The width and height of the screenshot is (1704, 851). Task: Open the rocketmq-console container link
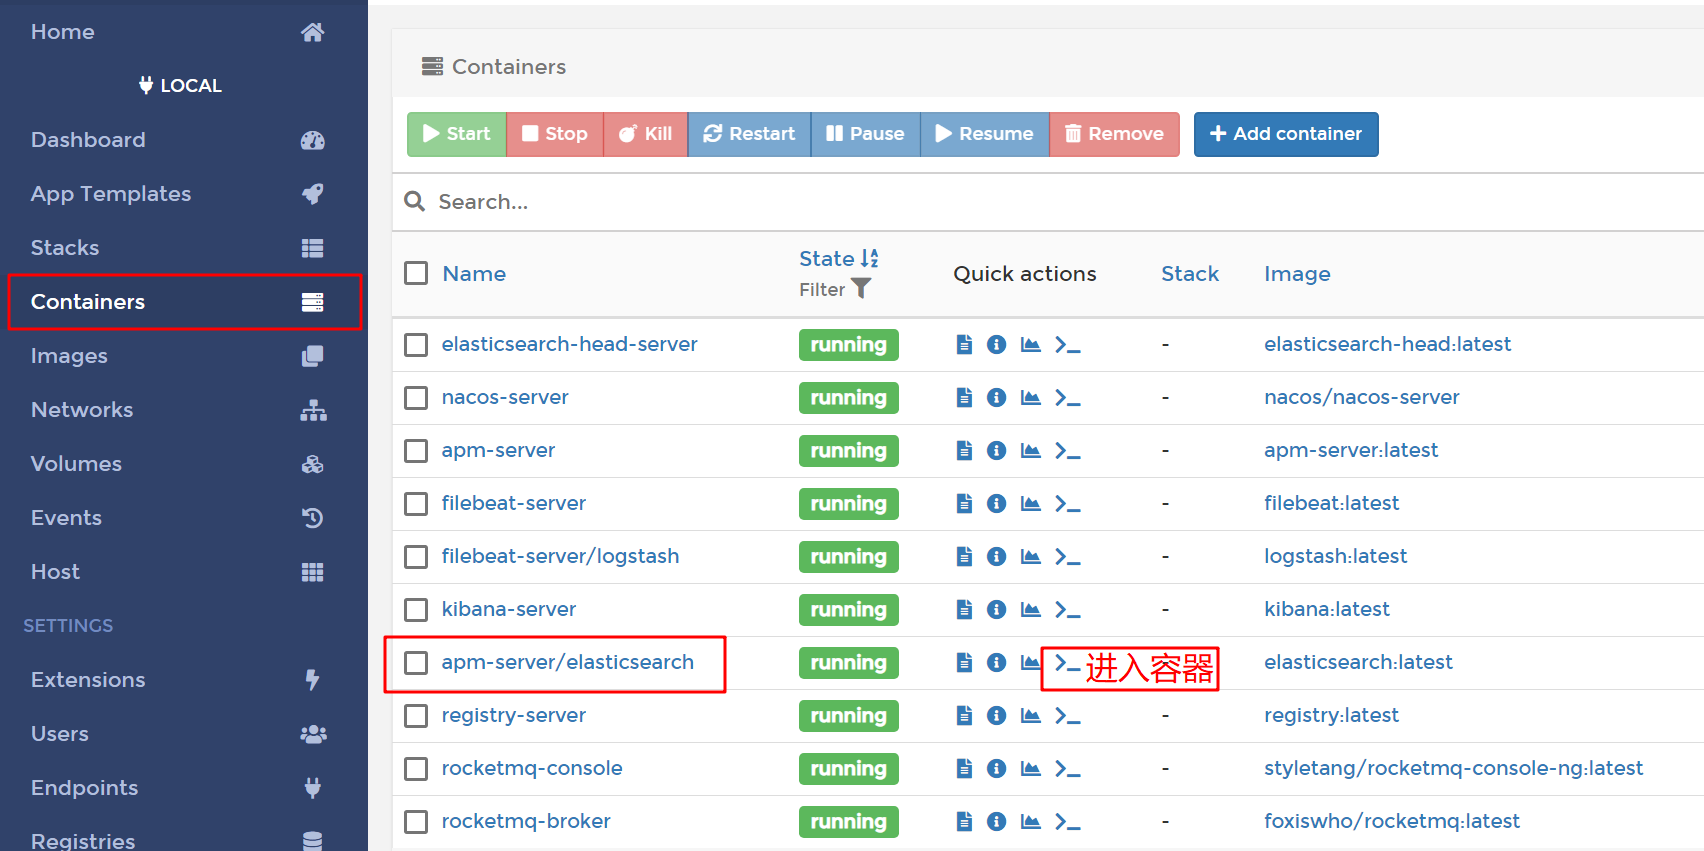[x=532, y=768]
